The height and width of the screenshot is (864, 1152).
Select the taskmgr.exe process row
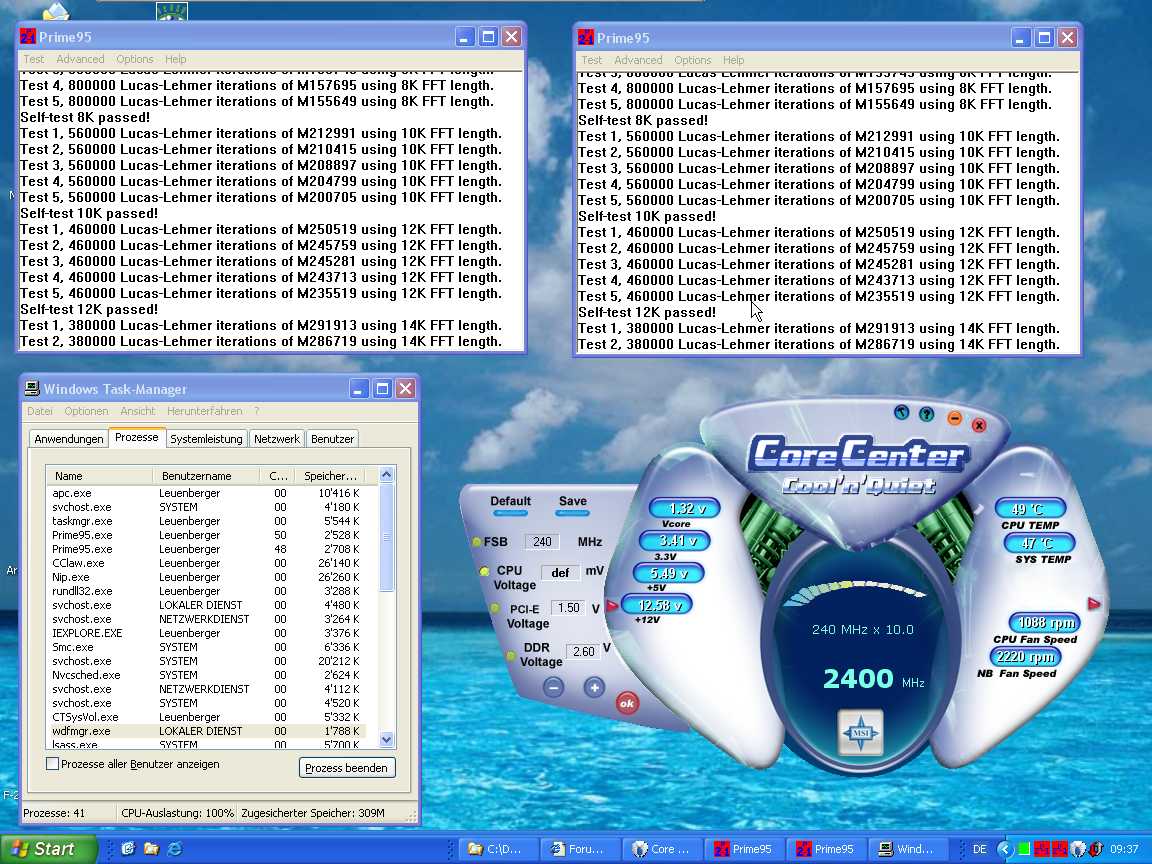(x=206, y=521)
